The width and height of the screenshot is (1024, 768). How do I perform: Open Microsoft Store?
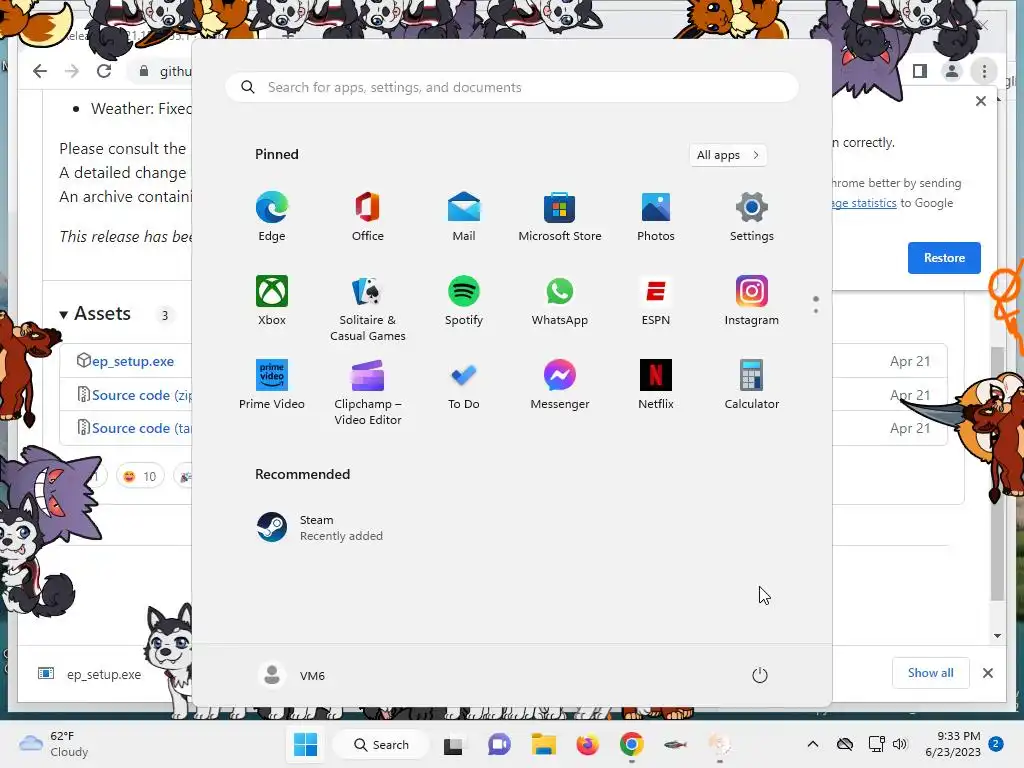pos(560,217)
